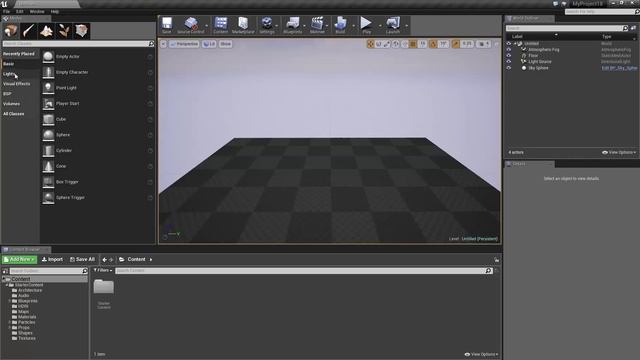The height and width of the screenshot is (360, 640).
Task: Toggle visibility of Untitled world
Action: click(x=509, y=43)
